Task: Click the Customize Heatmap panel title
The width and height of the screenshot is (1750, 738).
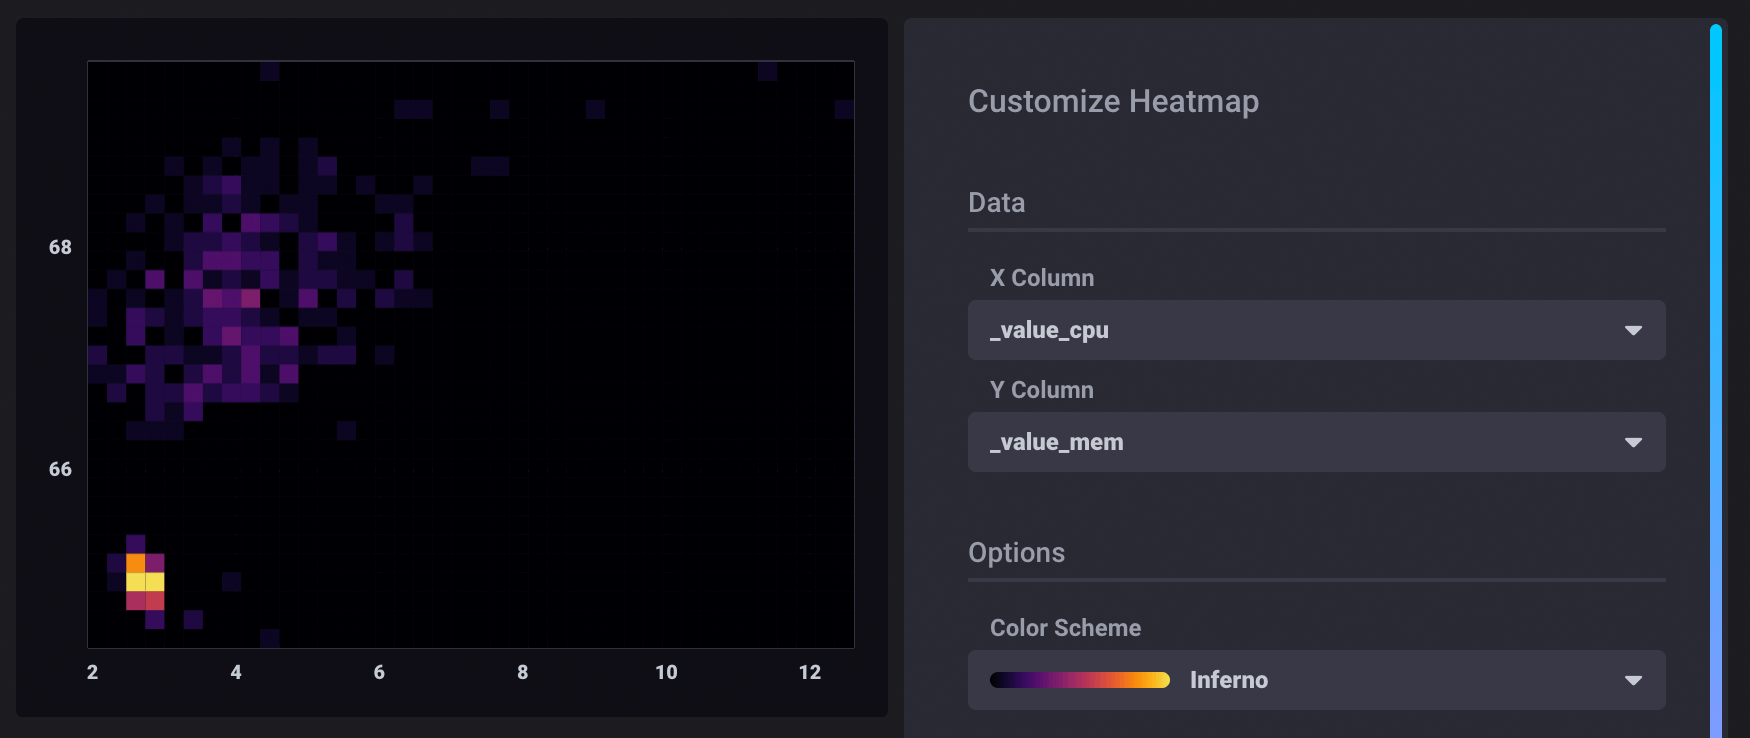Action: [x=1113, y=101]
